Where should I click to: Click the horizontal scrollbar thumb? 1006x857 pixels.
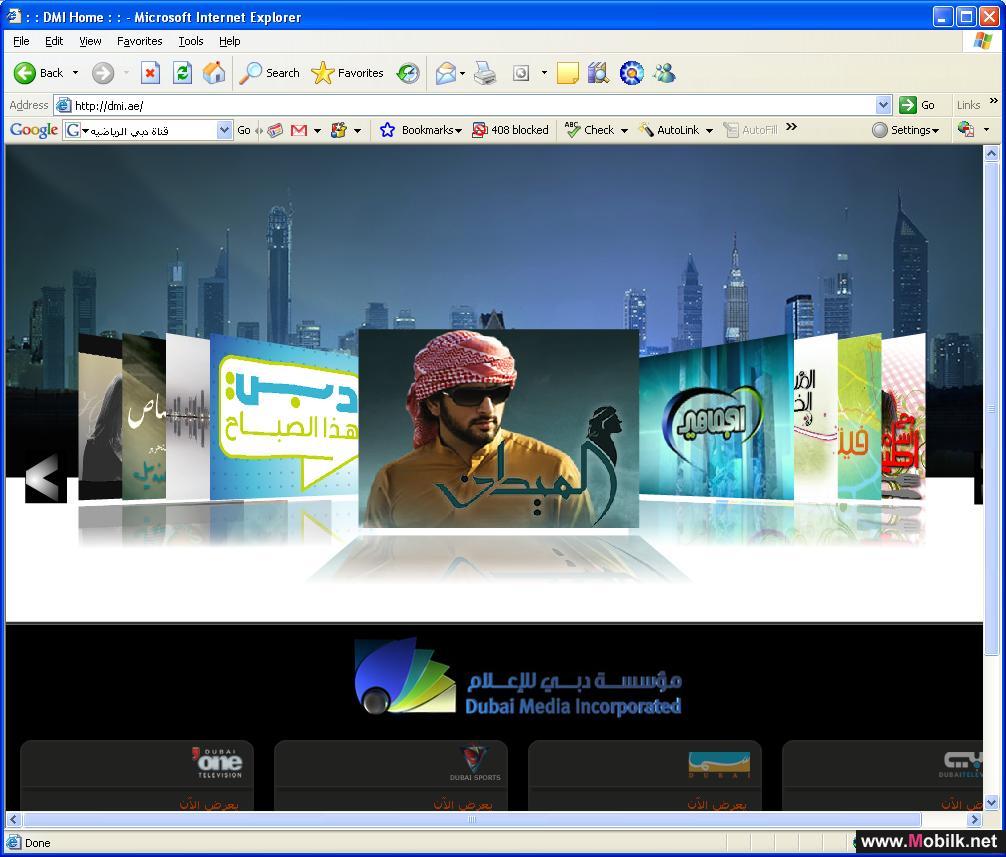[472, 819]
